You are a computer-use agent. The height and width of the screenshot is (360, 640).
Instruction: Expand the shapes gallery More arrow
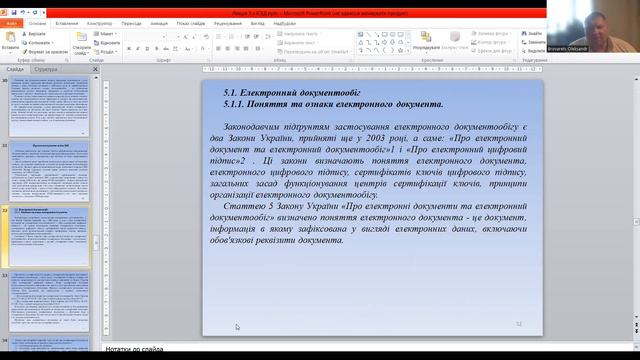click(x=408, y=50)
